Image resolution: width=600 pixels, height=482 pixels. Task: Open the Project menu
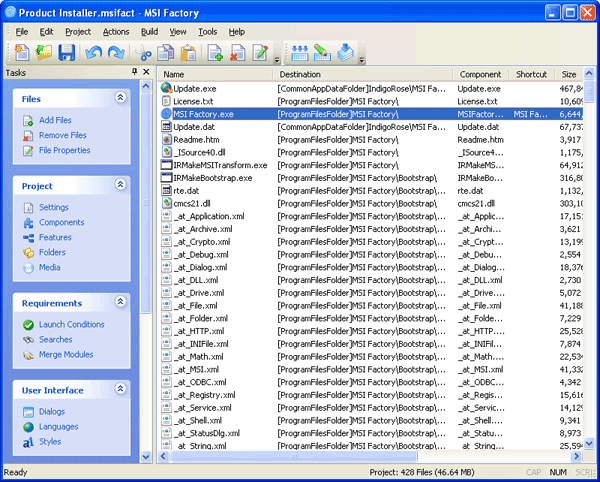point(78,32)
